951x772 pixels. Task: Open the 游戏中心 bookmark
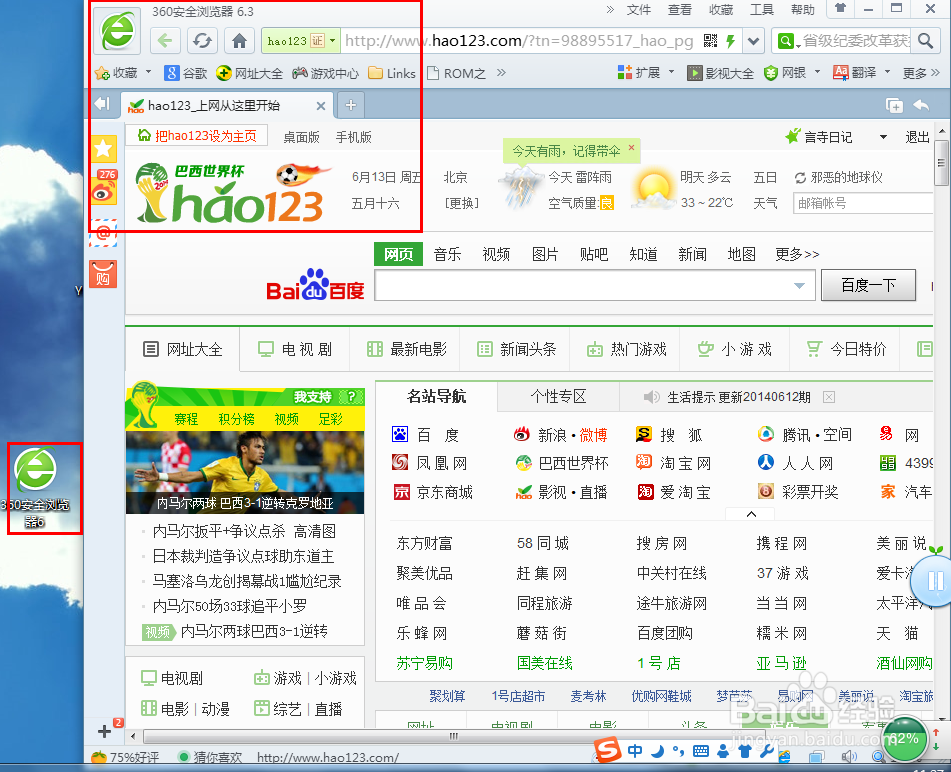326,73
